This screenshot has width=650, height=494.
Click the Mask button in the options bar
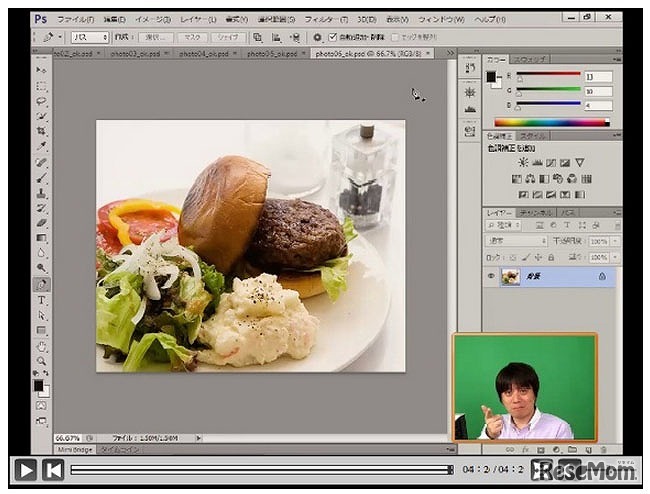pyautogui.click(x=193, y=37)
